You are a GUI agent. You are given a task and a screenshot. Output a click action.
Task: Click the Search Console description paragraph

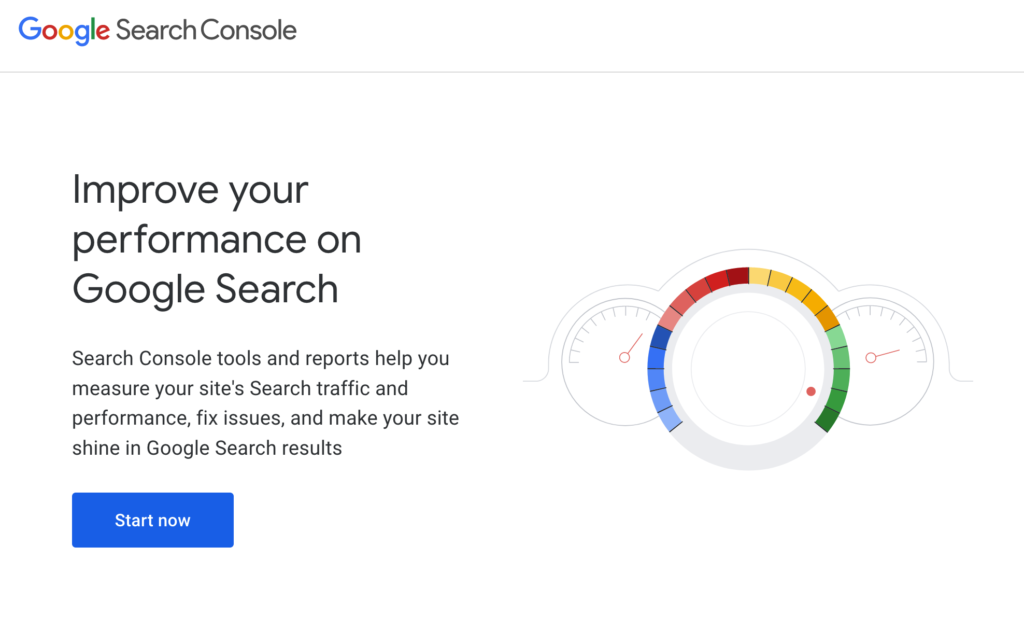coord(265,403)
